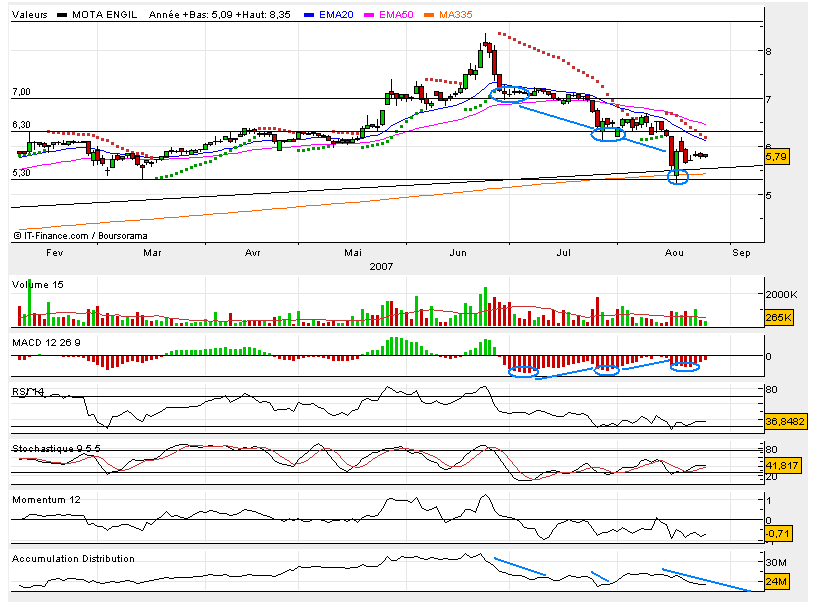Image resolution: width=818 pixels, height=615 pixels.
Task: Click the MOTA ENGIL stock name
Action: (104, 15)
